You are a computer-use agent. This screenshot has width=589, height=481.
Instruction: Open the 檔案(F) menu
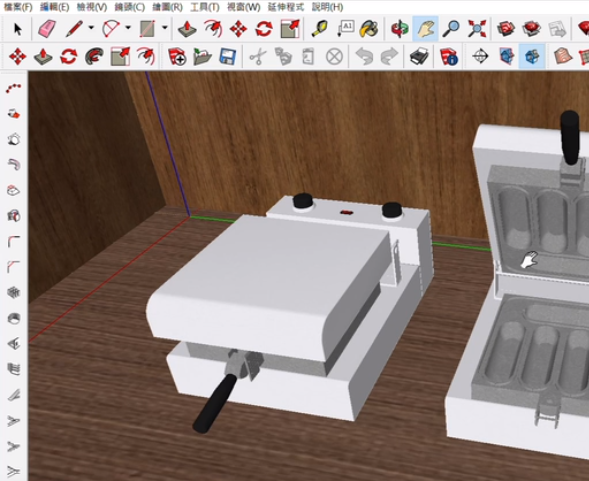pos(18,7)
